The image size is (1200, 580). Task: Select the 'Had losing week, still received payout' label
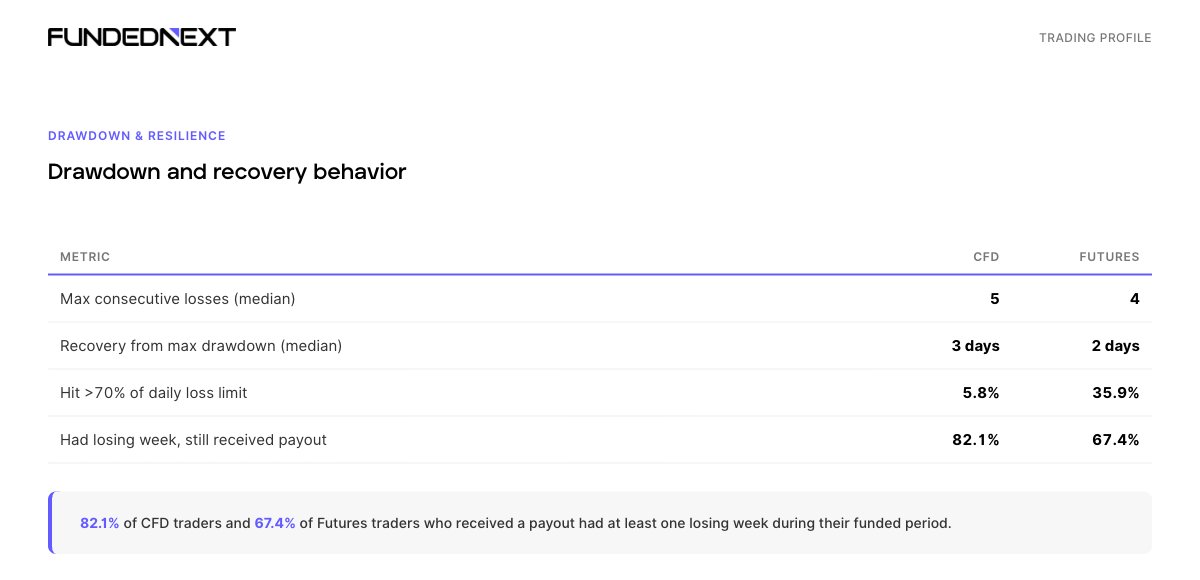coord(193,440)
